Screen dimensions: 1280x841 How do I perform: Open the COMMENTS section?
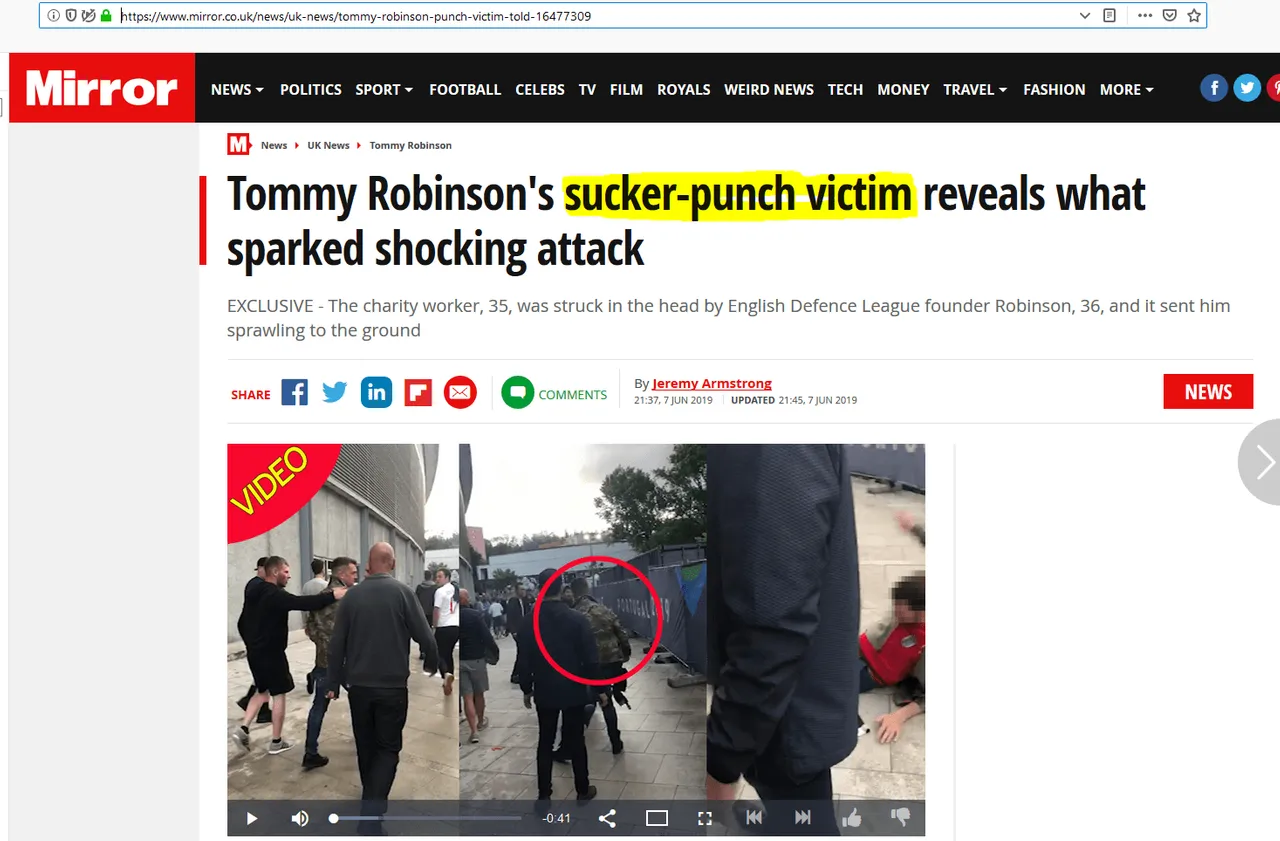point(555,394)
